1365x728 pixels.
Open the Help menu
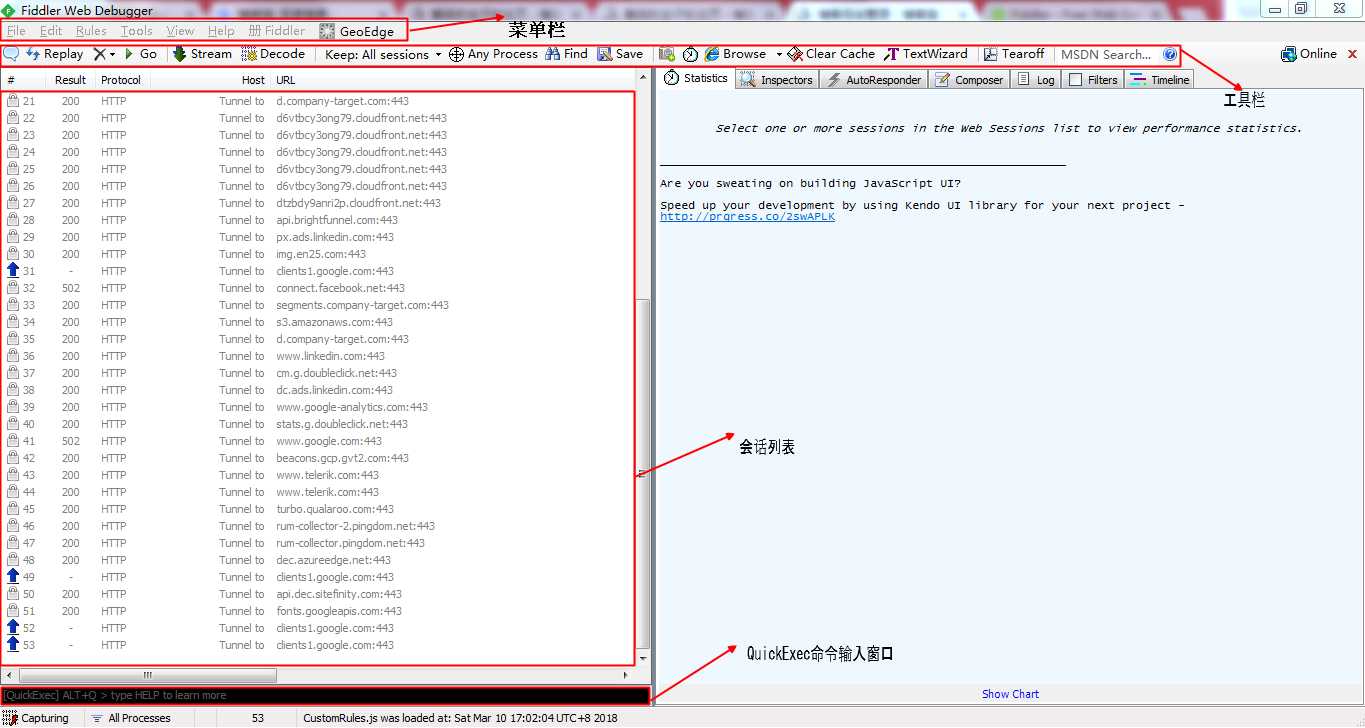221,31
